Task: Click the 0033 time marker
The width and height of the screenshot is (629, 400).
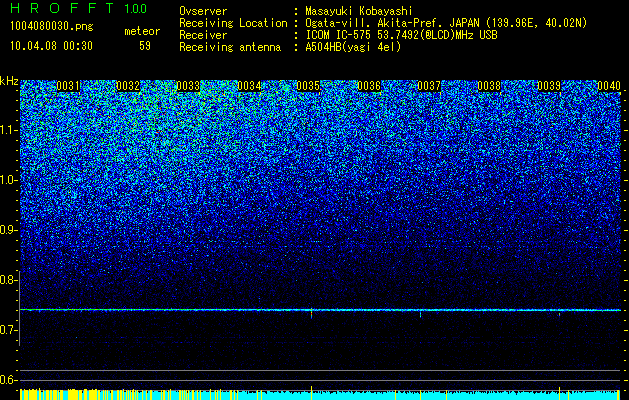Action: click(x=188, y=86)
